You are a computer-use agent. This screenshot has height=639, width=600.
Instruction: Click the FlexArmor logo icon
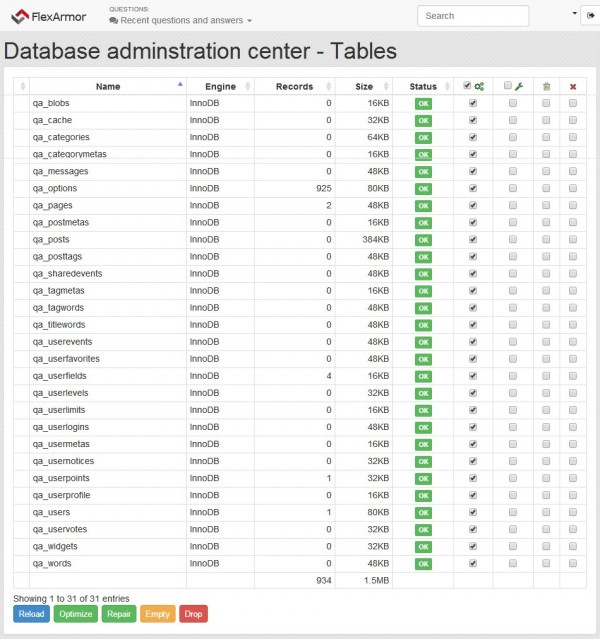pyautogui.click(x=20, y=15)
